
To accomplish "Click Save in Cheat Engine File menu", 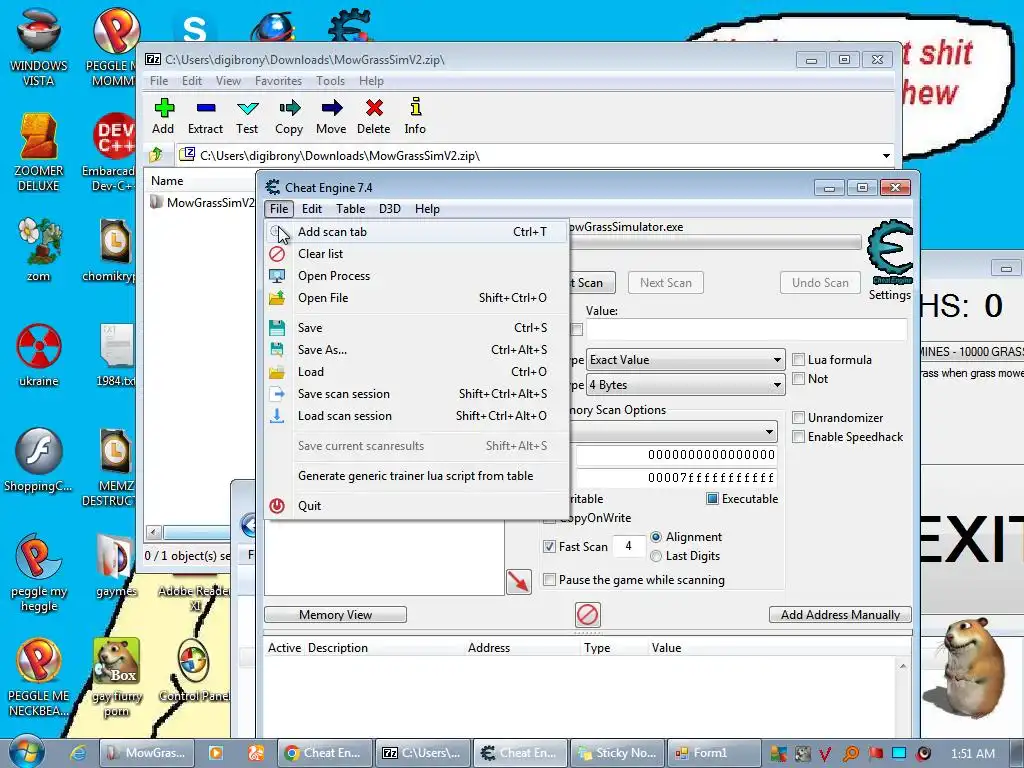I will pyautogui.click(x=416, y=328).
